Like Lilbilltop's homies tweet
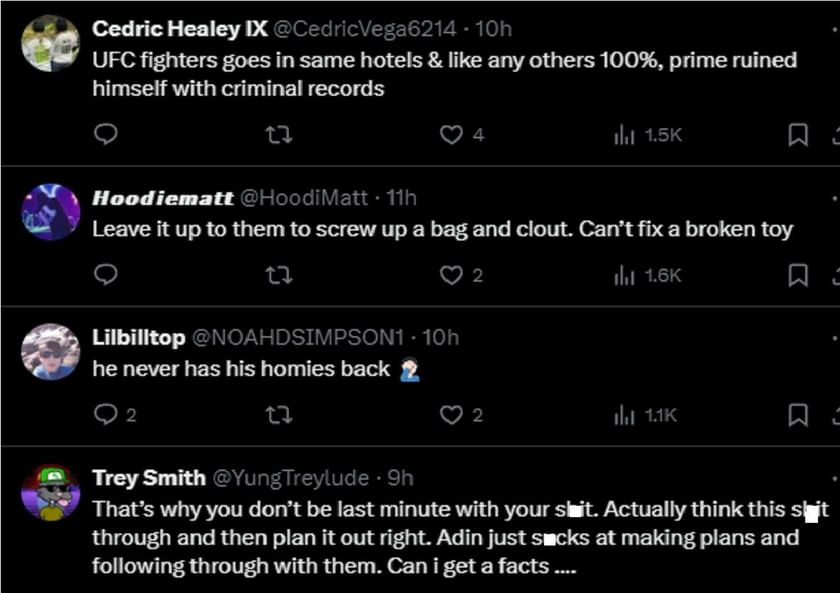 (x=452, y=415)
